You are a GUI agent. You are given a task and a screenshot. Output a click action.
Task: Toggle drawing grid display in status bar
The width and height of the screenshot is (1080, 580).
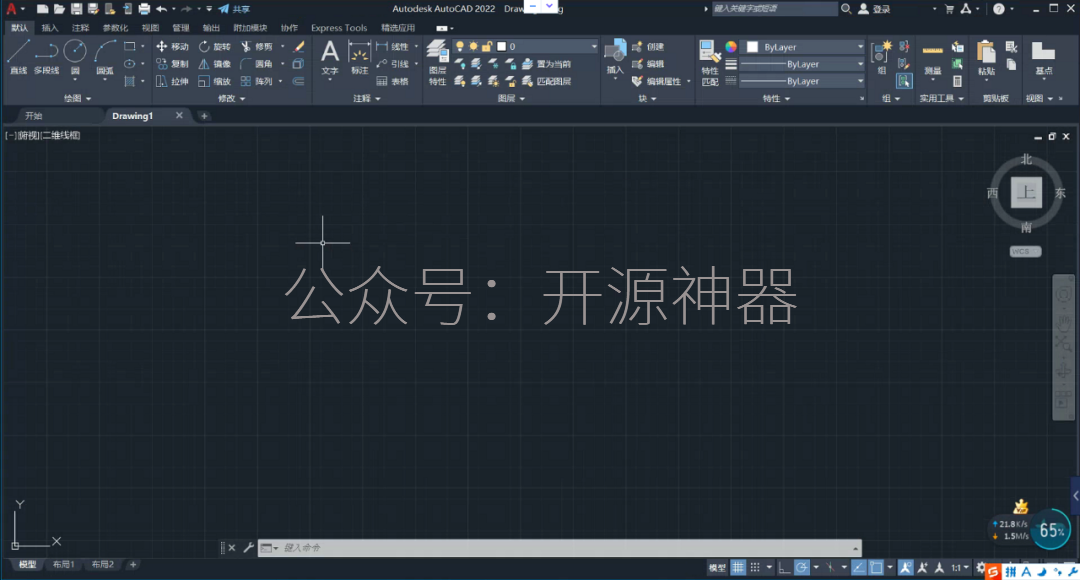tap(738, 568)
